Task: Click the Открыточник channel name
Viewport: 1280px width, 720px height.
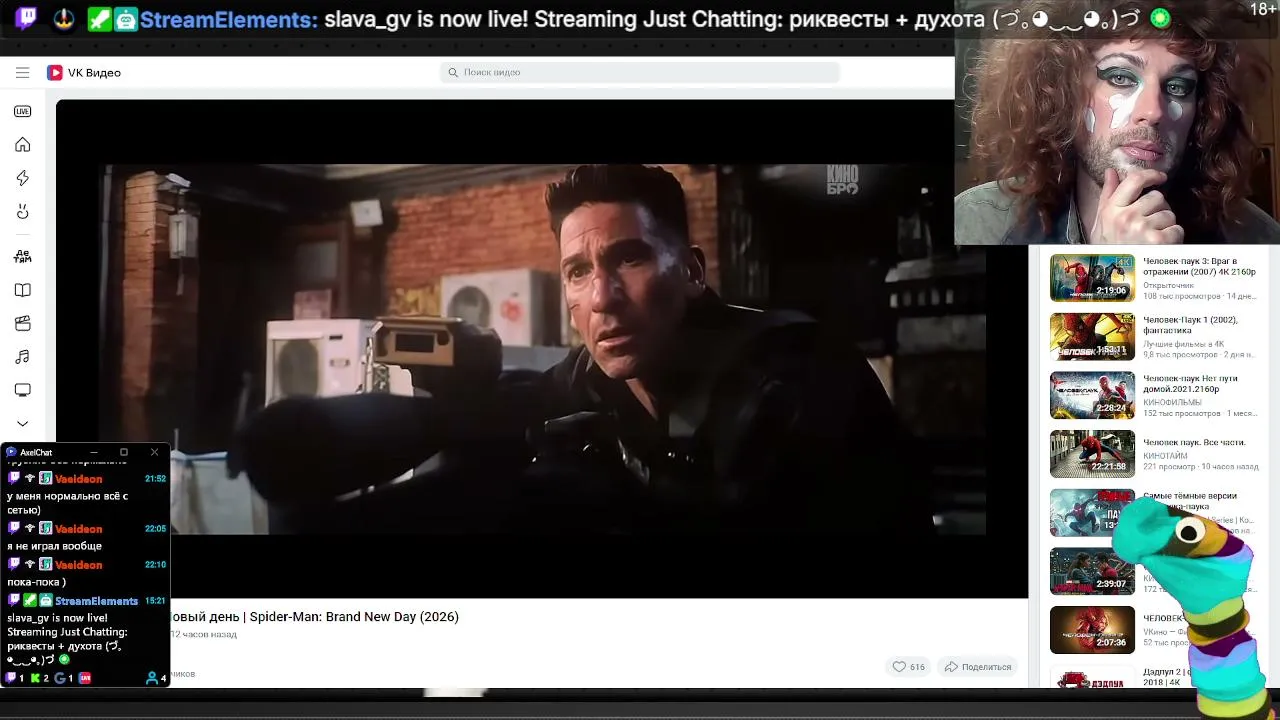Action: [x=1168, y=285]
